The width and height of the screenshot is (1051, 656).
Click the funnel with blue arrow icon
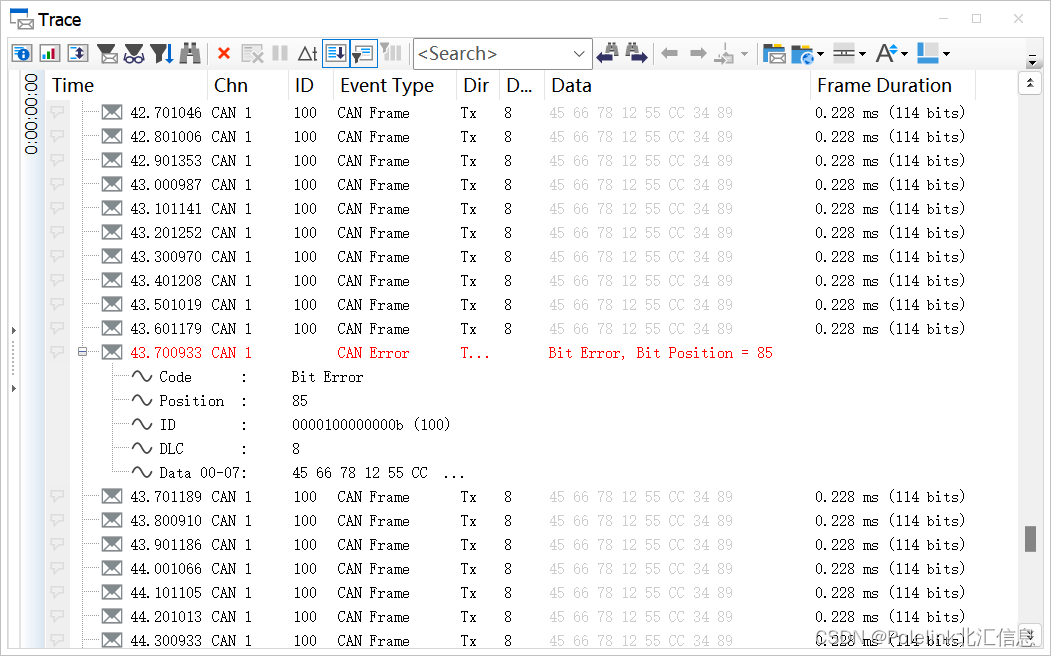(x=162, y=53)
